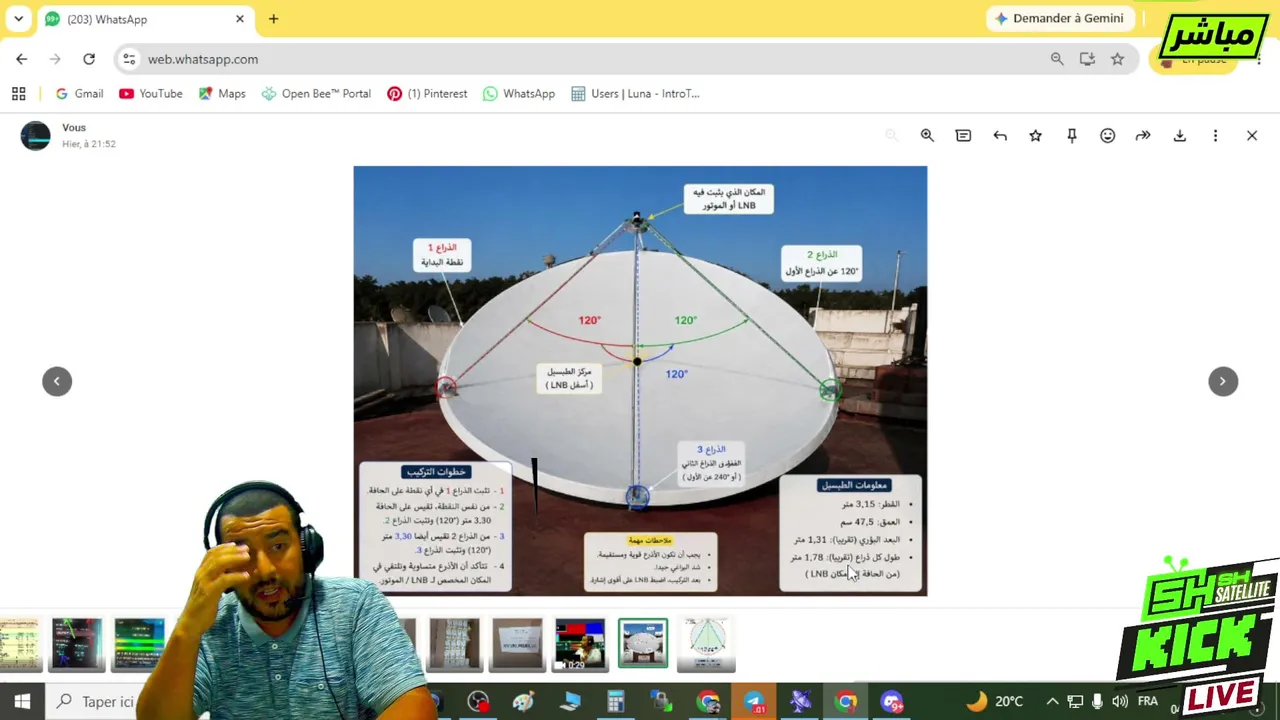
Task: Go to the previous media item
Action: click(57, 381)
